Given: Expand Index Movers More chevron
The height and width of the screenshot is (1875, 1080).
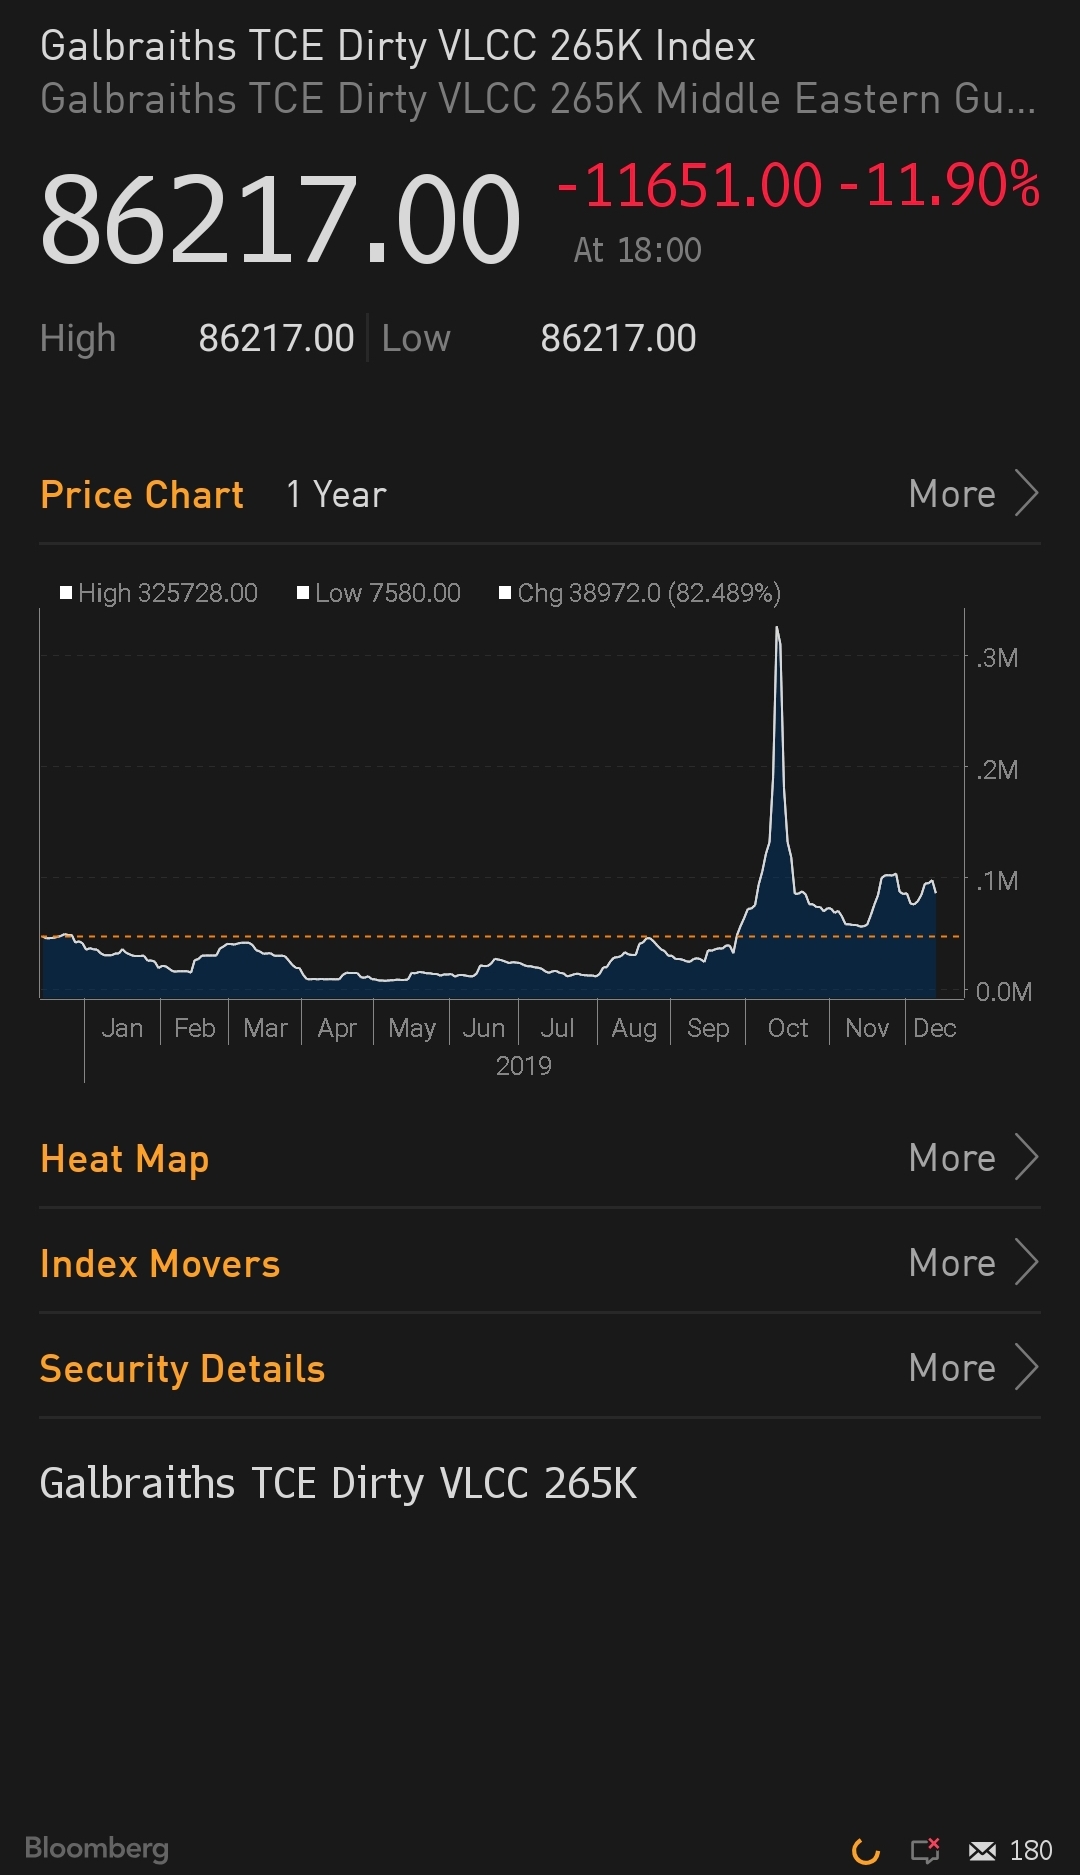Looking at the screenshot, I should [x=1027, y=1262].
